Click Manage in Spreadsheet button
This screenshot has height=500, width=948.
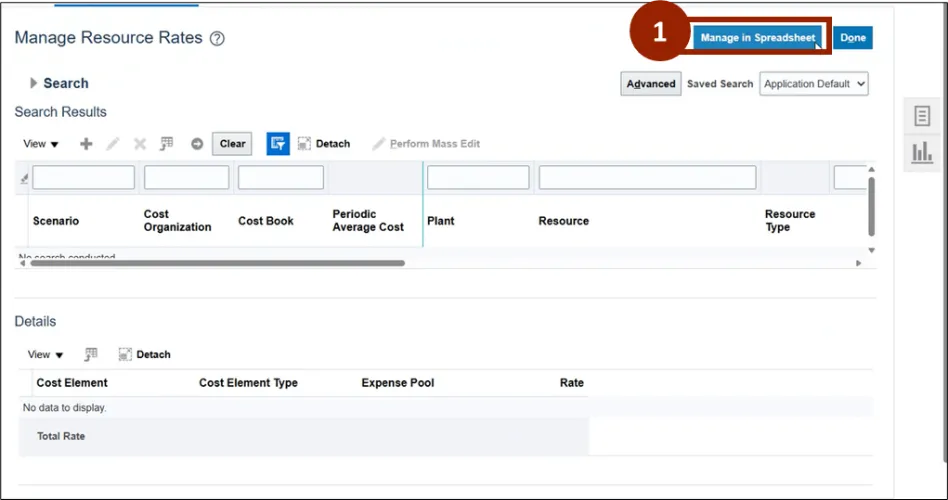tap(758, 37)
